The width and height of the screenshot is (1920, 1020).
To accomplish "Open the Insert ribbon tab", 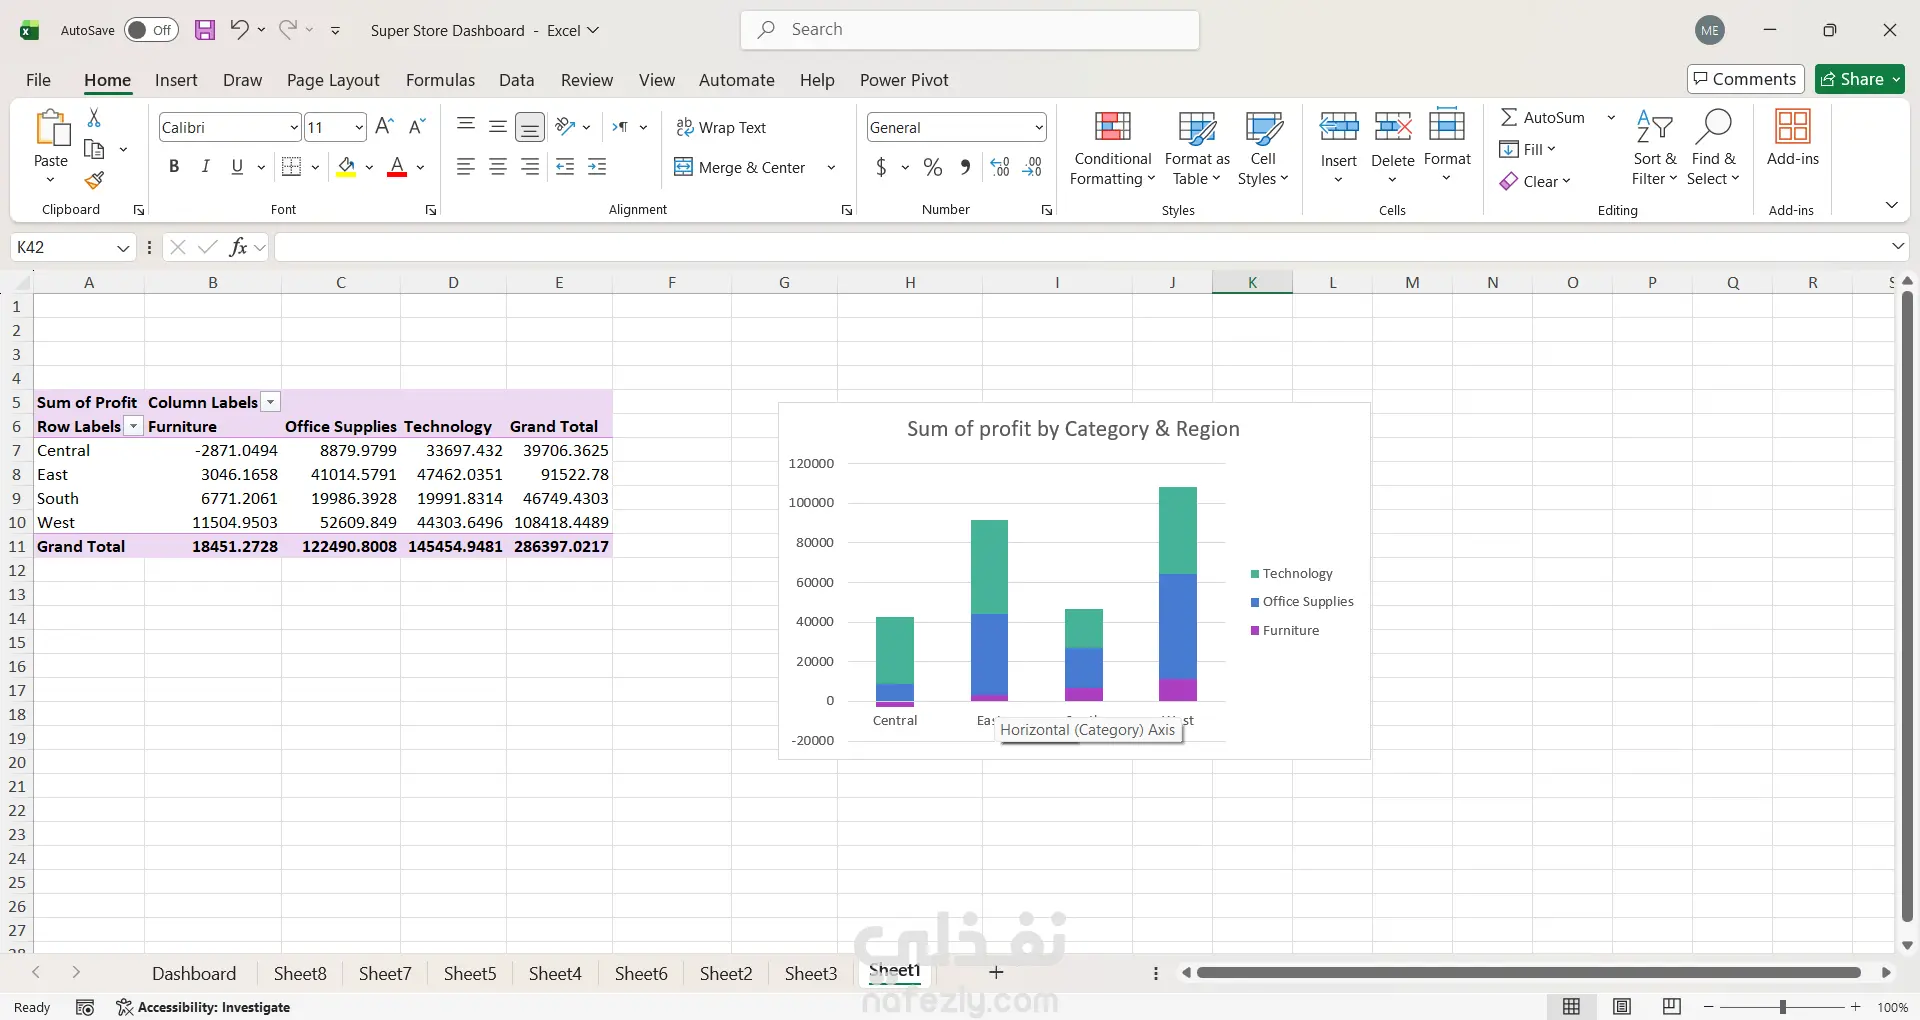I will (176, 80).
